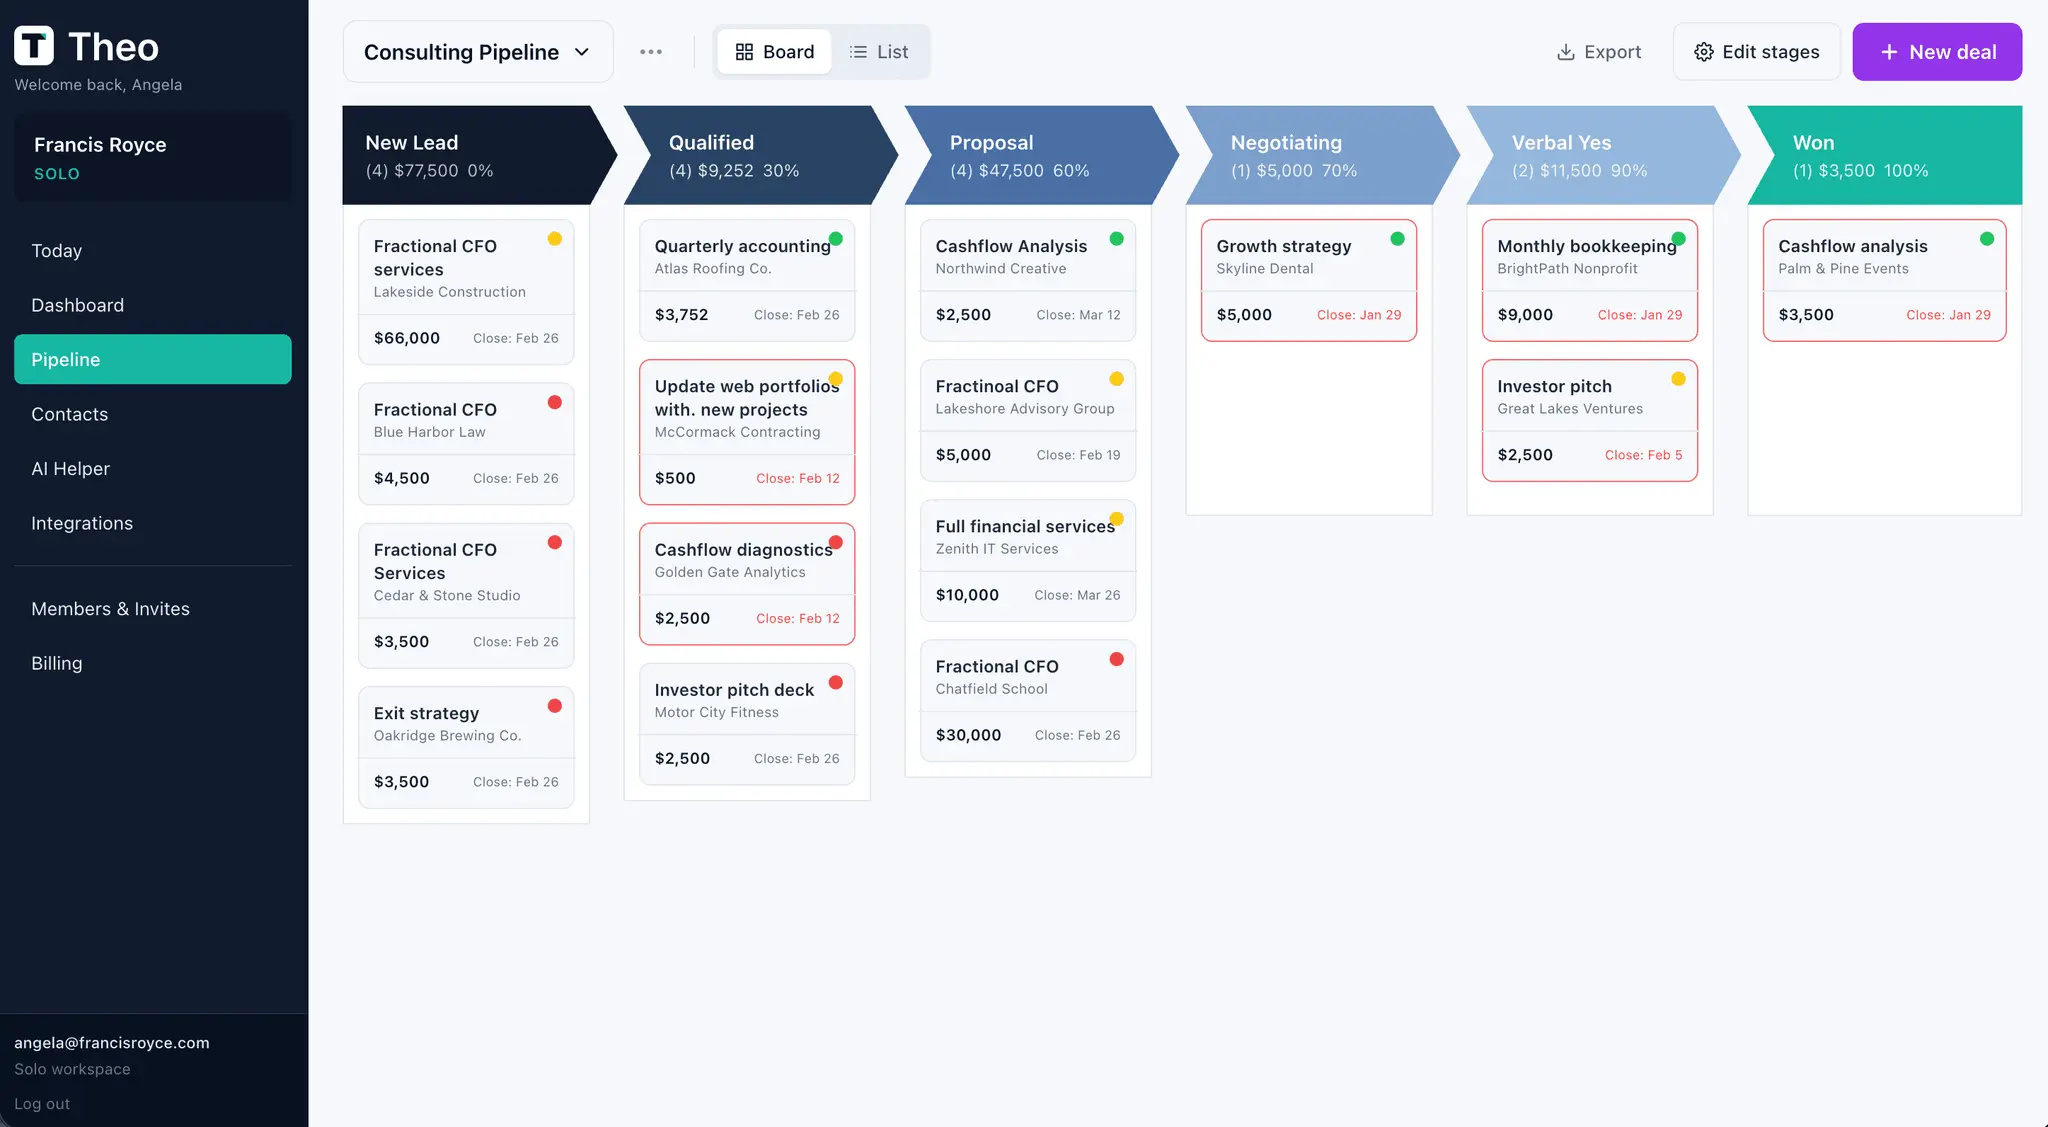Image resolution: width=2048 pixels, height=1127 pixels.
Task: Open the three-dots pipeline options menu
Action: [x=651, y=52]
